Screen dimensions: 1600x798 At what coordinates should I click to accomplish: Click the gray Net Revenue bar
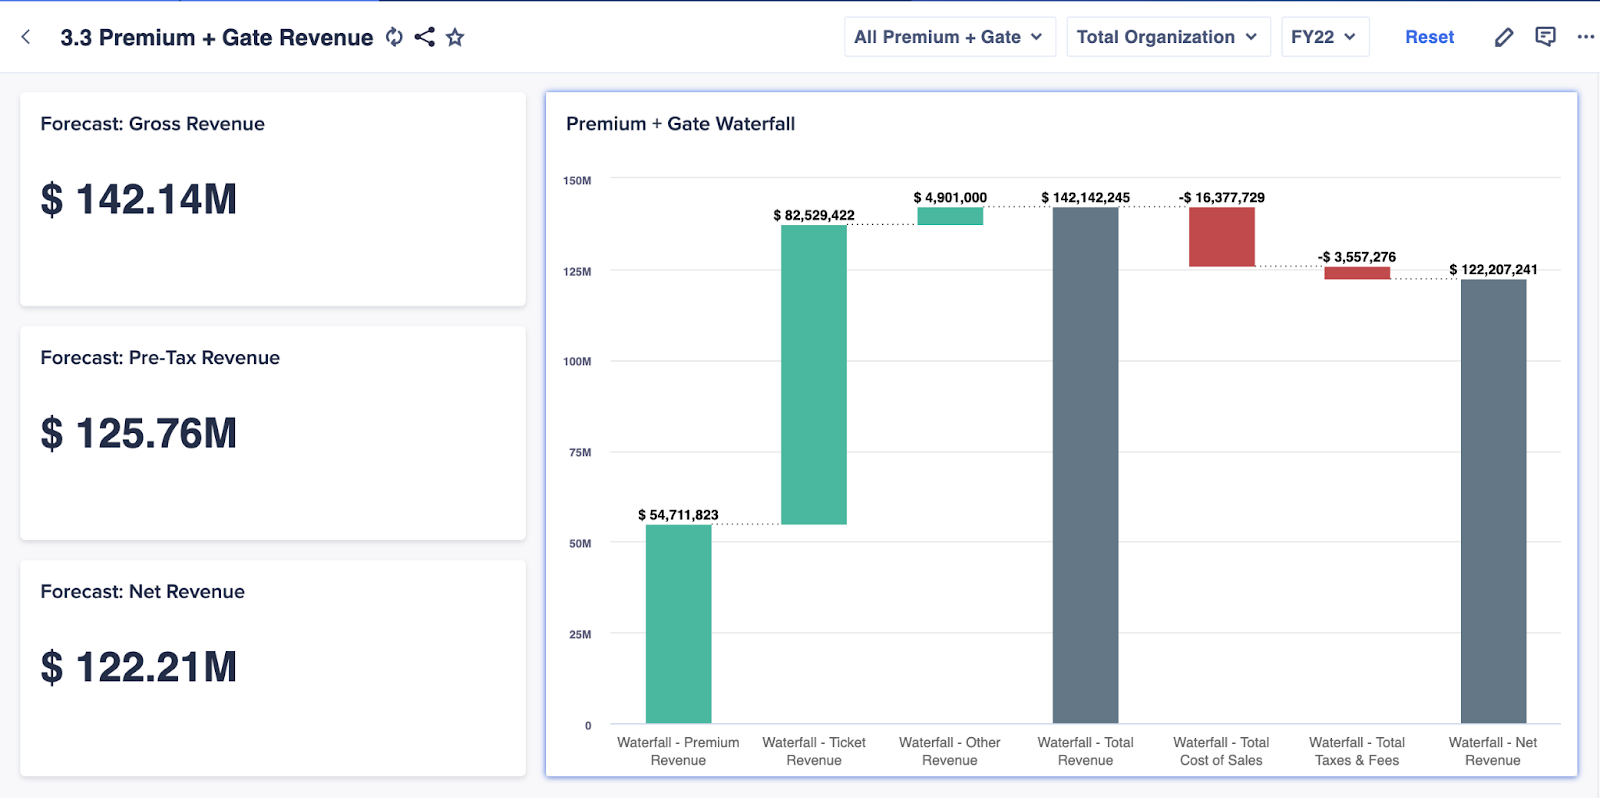(x=1493, y=501)
